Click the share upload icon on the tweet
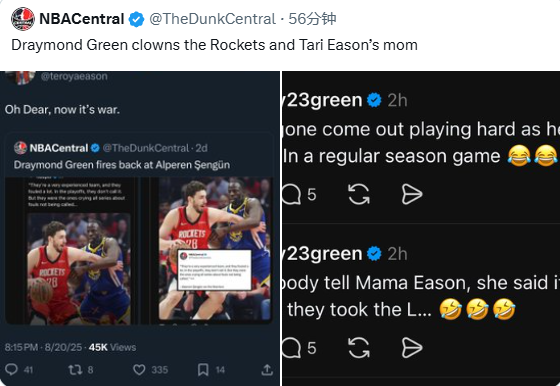Screen dimensions: 560x386 [267, 370]
